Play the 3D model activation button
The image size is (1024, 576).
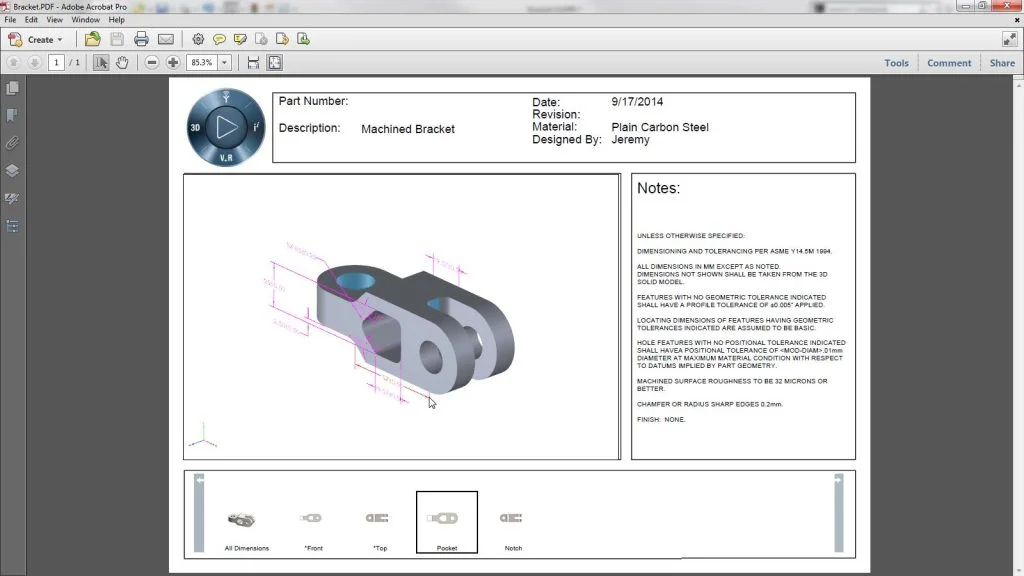coord(225,127)
